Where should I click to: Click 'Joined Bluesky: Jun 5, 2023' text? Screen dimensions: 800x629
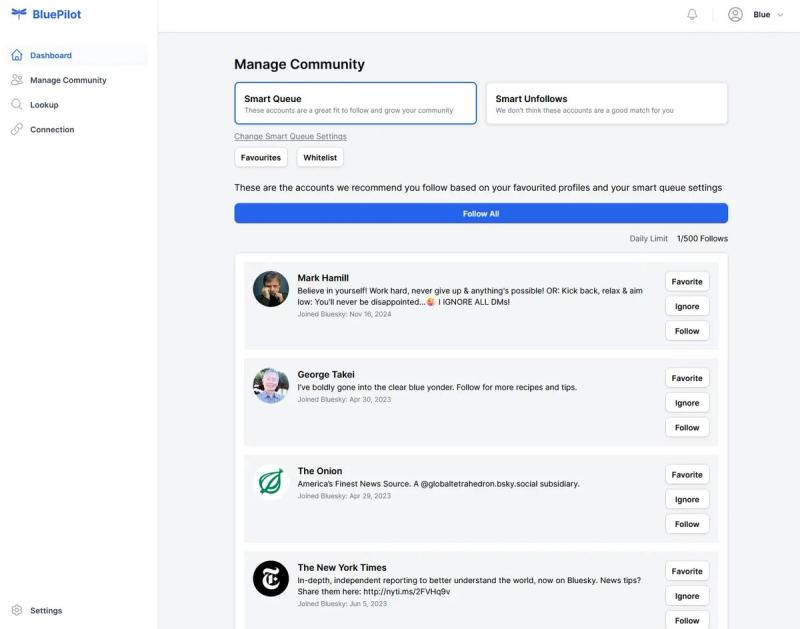click(x=342, y=603)
